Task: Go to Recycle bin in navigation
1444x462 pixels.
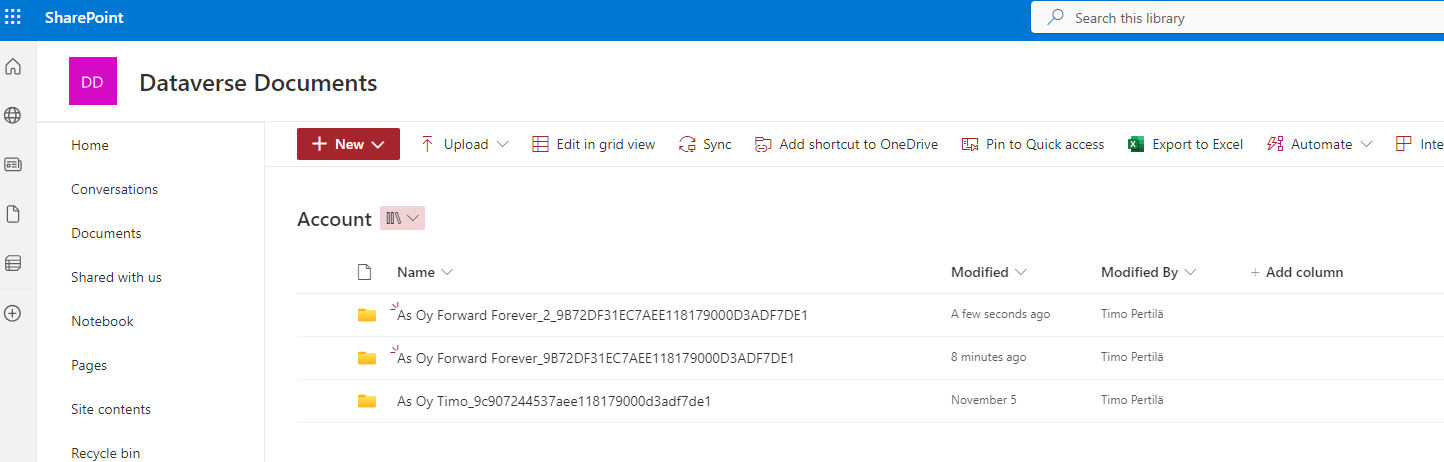Action: tap(105, 453)
